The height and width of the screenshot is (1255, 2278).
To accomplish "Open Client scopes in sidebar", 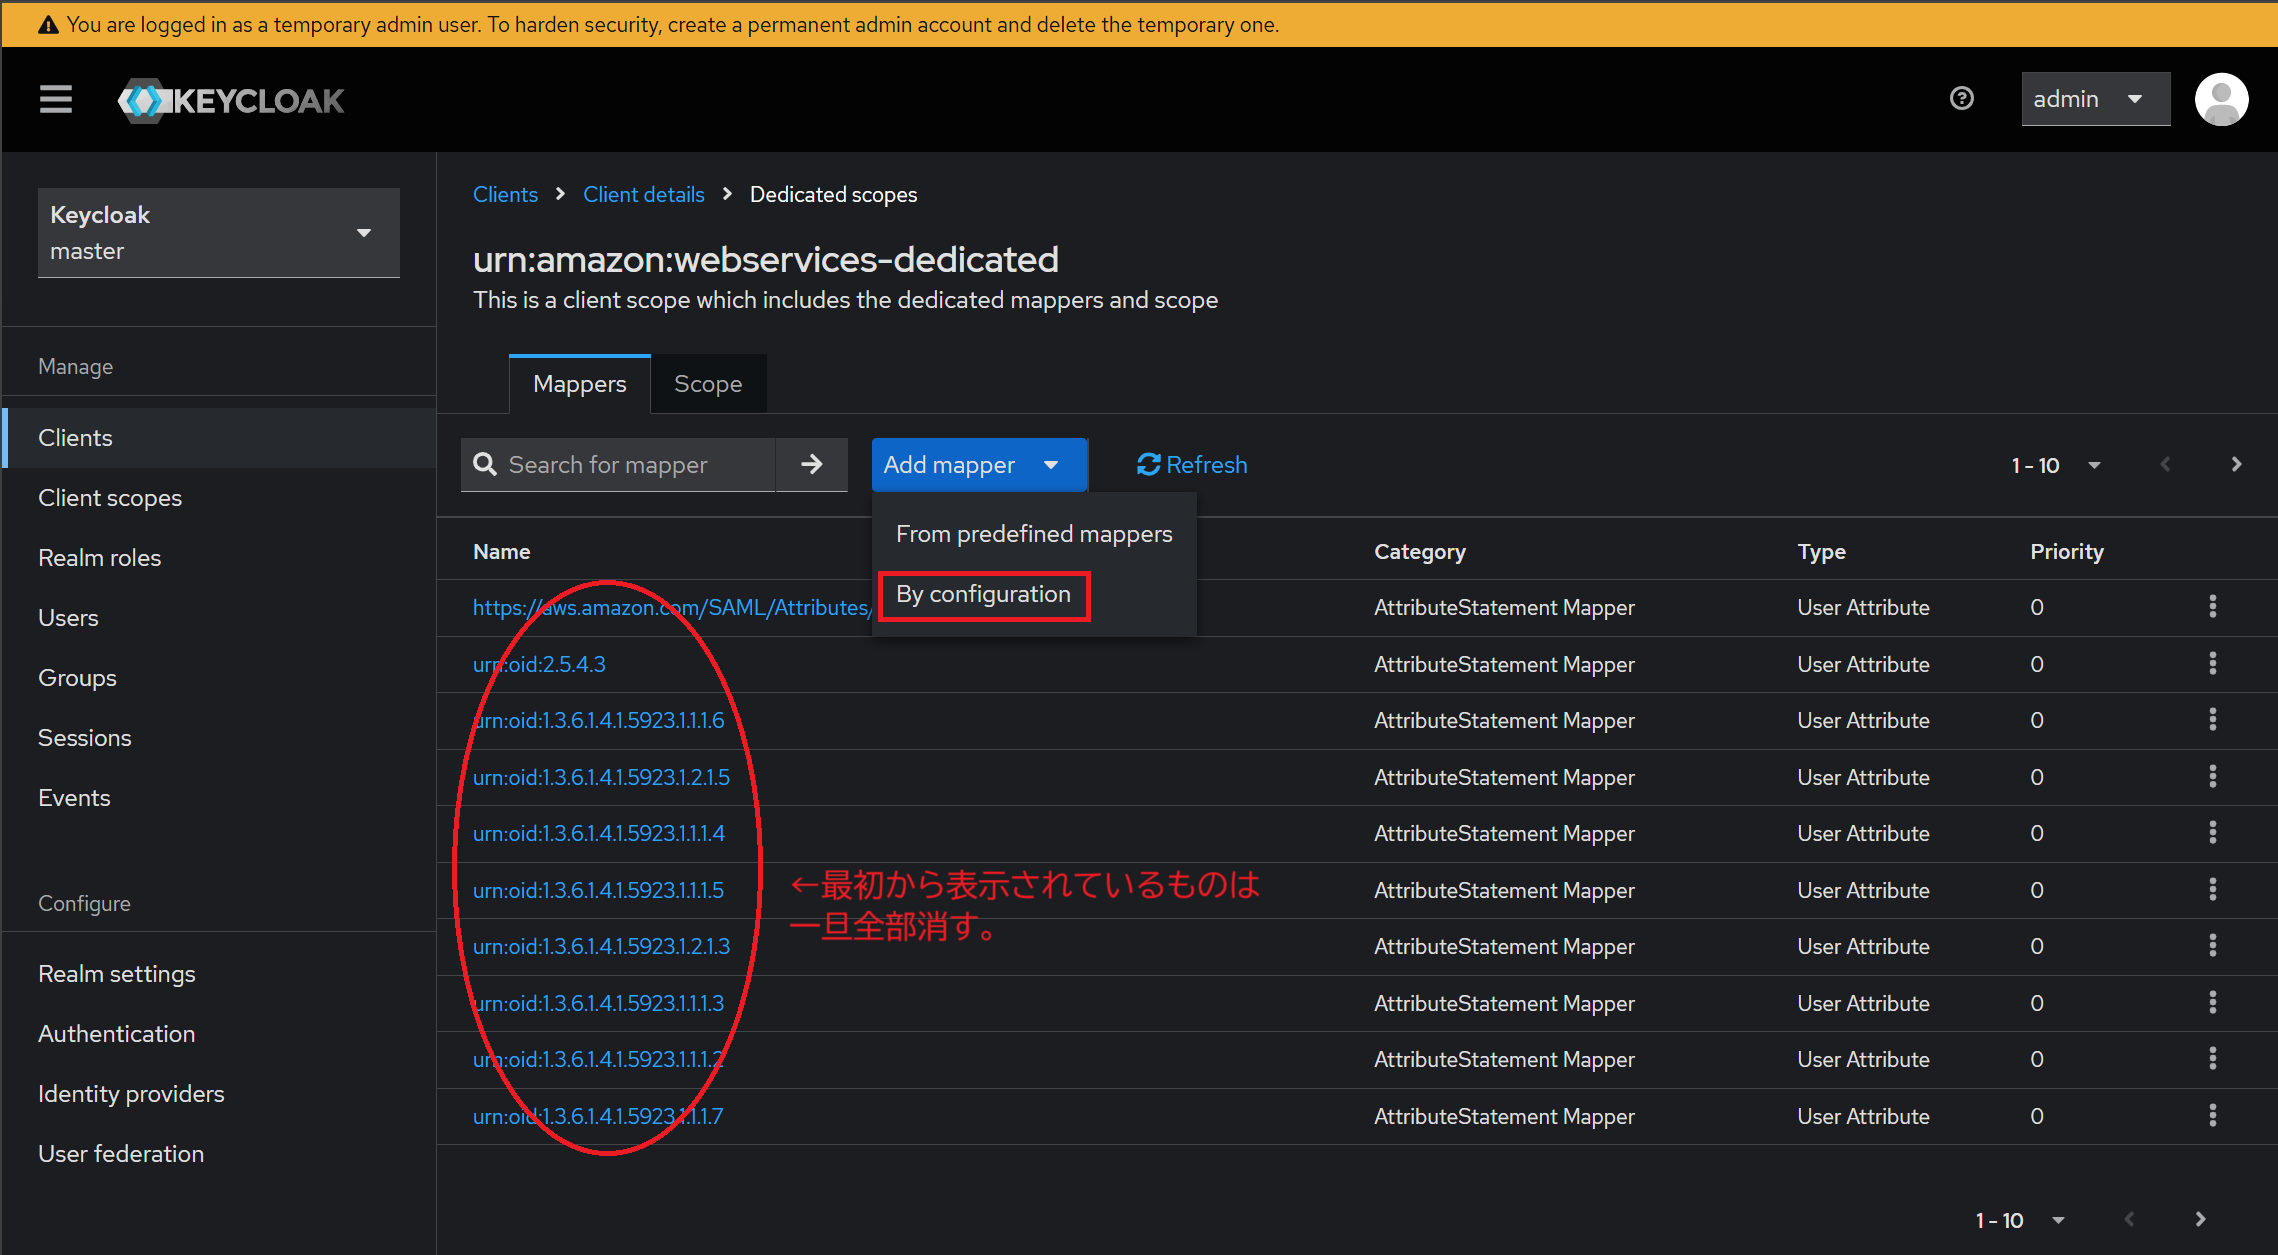I will tap(110, 497).
